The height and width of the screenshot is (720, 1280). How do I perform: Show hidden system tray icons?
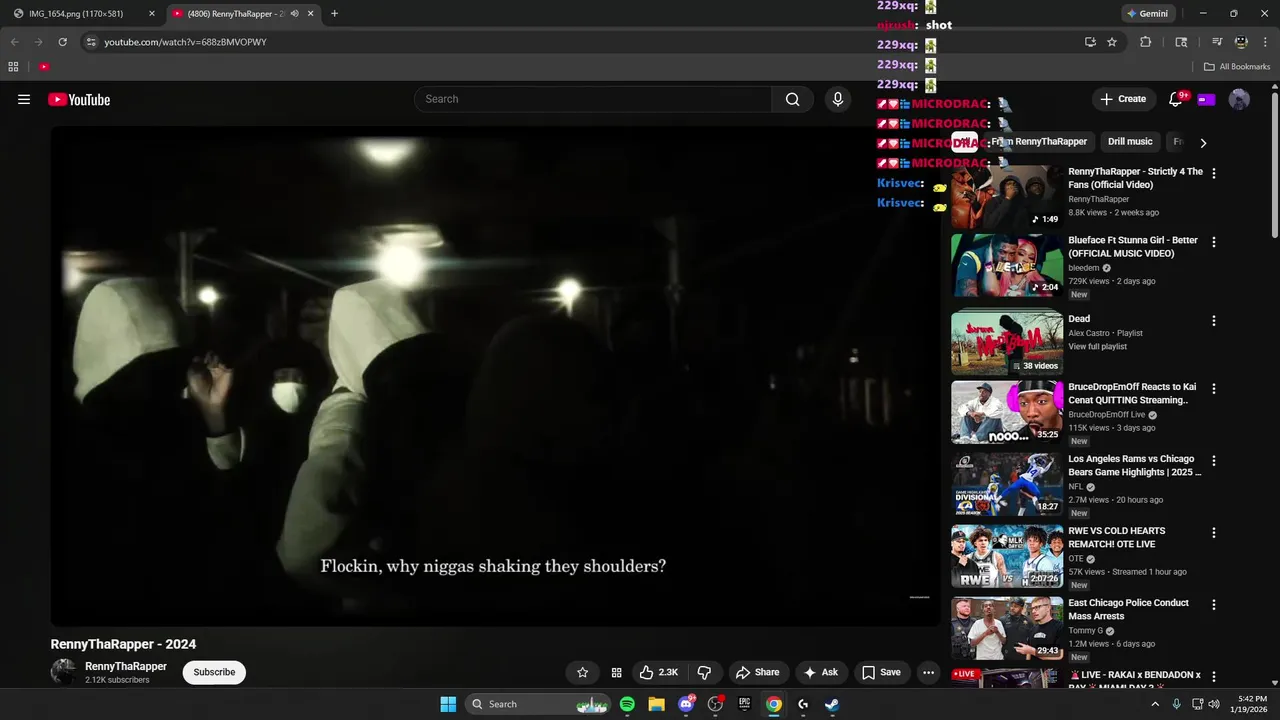(1155, 704)
